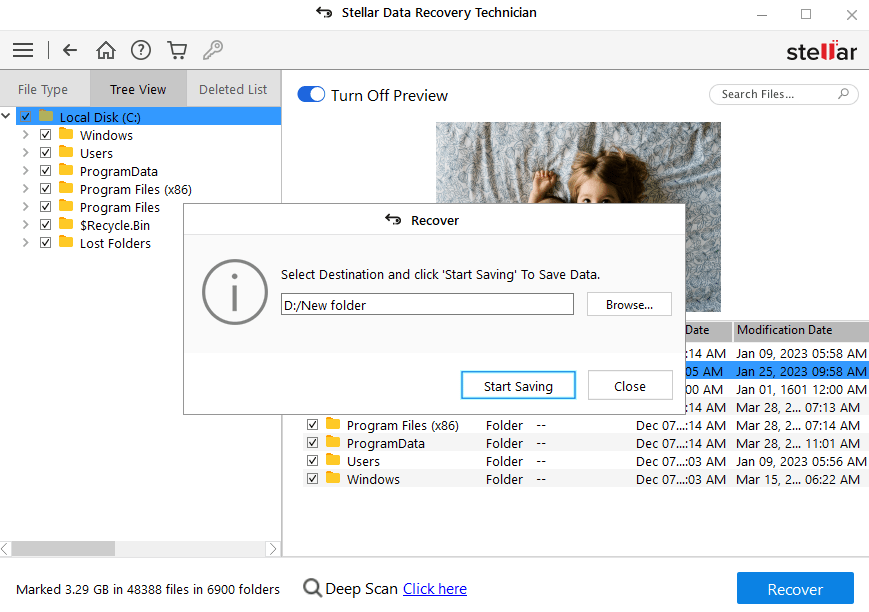This screenshot has height=612, width=869.
Task: Click 'Marked 3.29 GB' status text
Action: (x=148, y=589)
